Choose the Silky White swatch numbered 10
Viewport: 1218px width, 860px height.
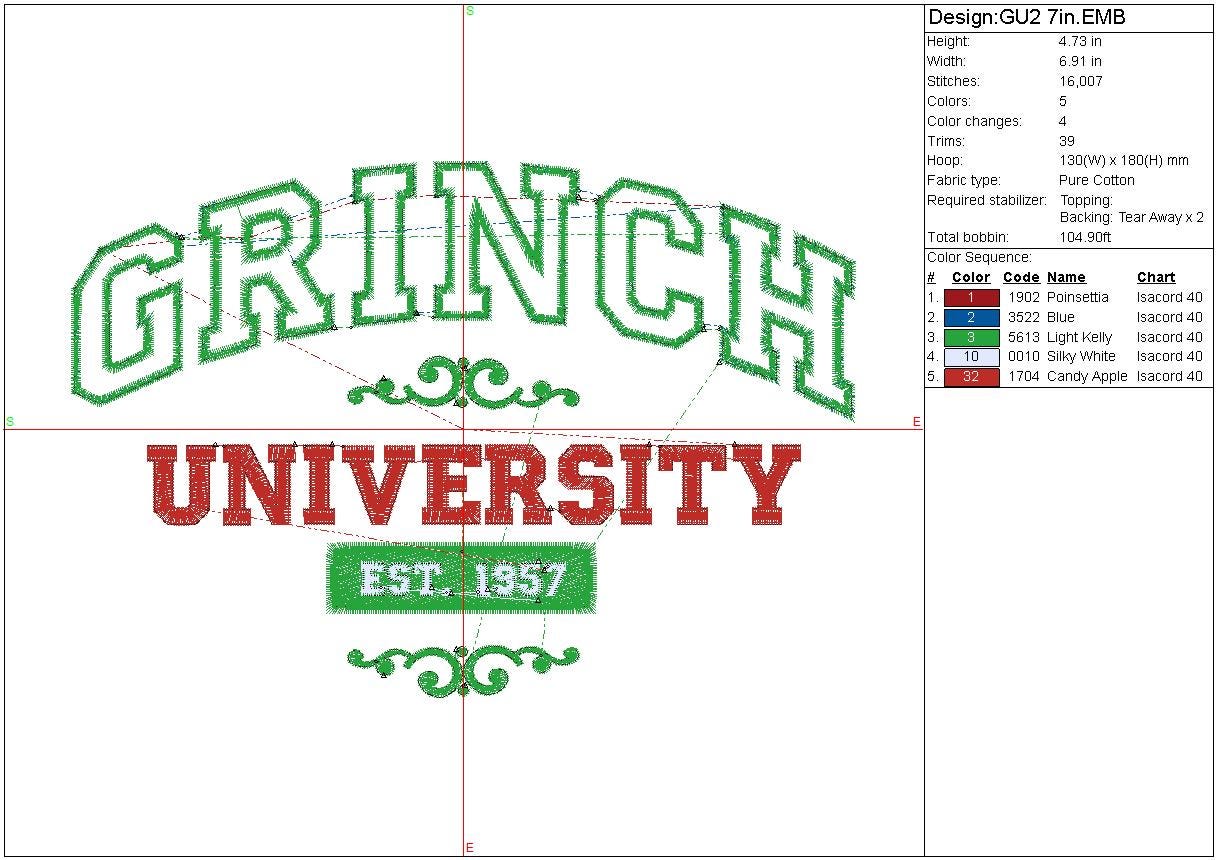coord(971,357)
